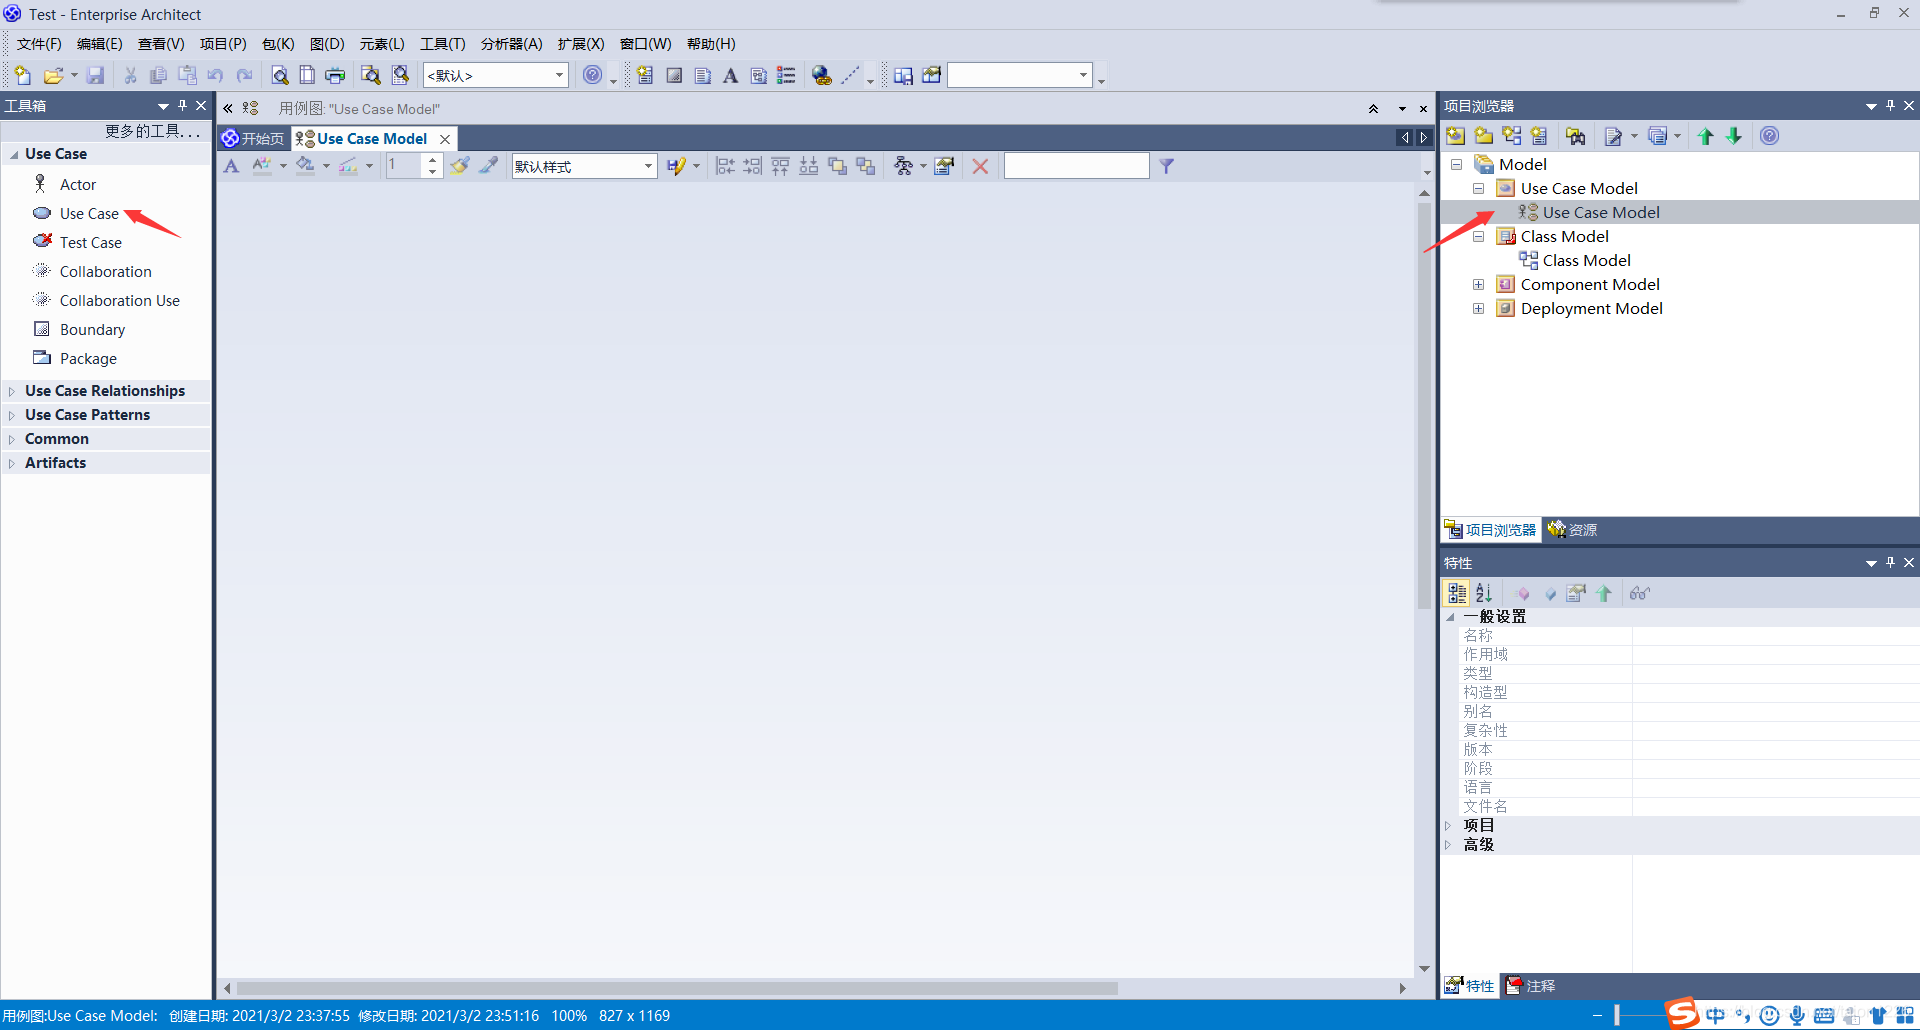Click the new diagram icon in project browser

pos(1512,136)
